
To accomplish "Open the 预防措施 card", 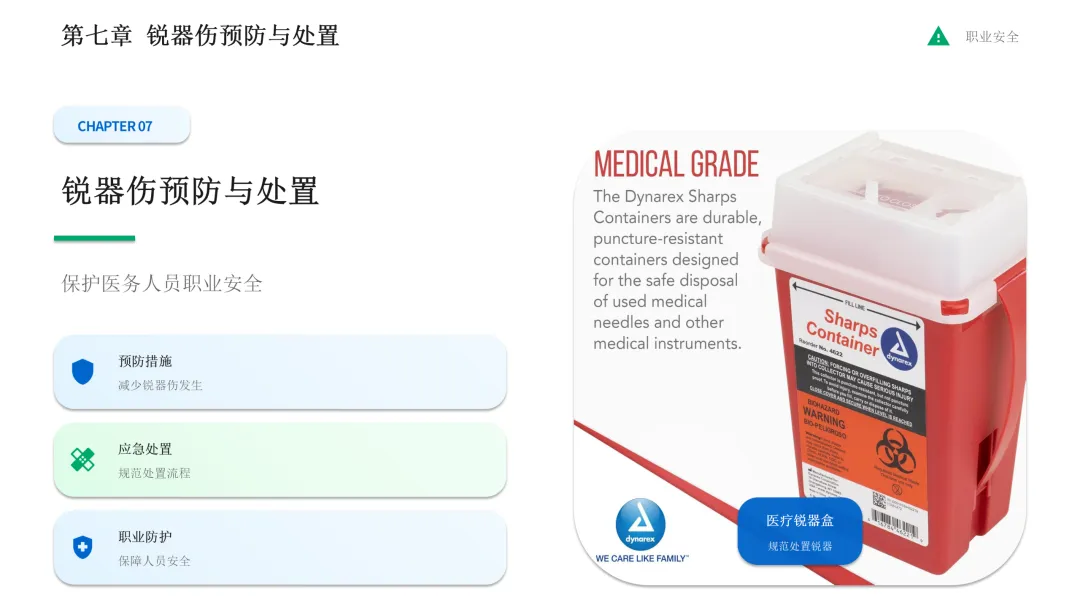I will coord(280,372).
